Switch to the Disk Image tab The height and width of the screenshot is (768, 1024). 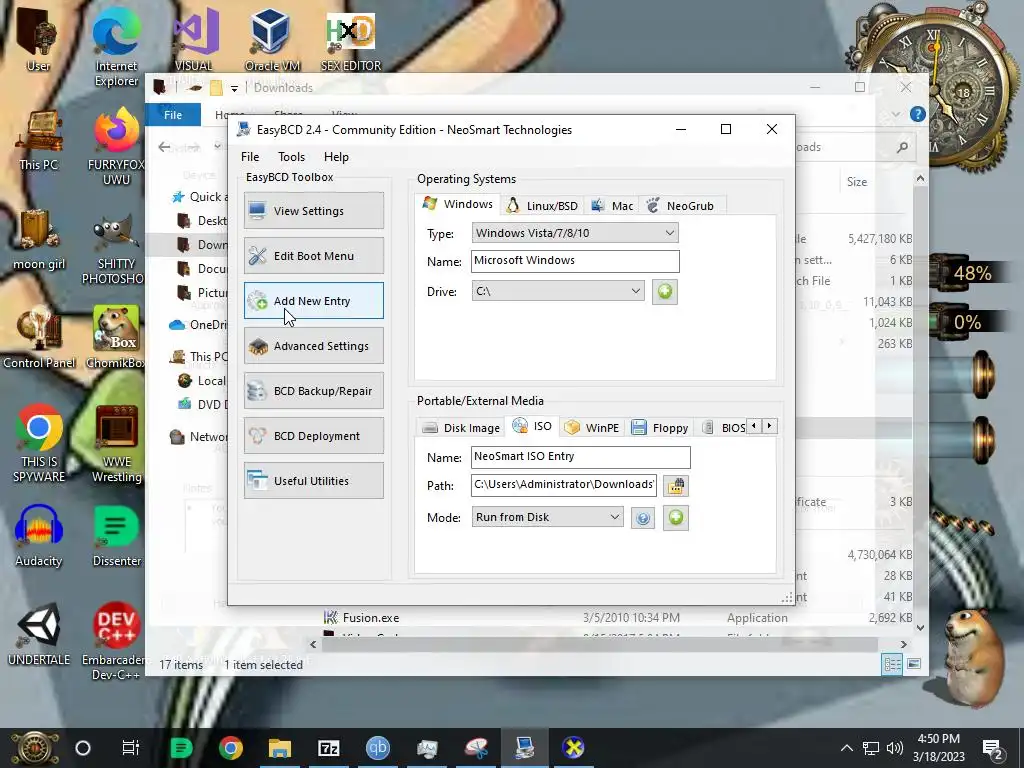point(461,428)
